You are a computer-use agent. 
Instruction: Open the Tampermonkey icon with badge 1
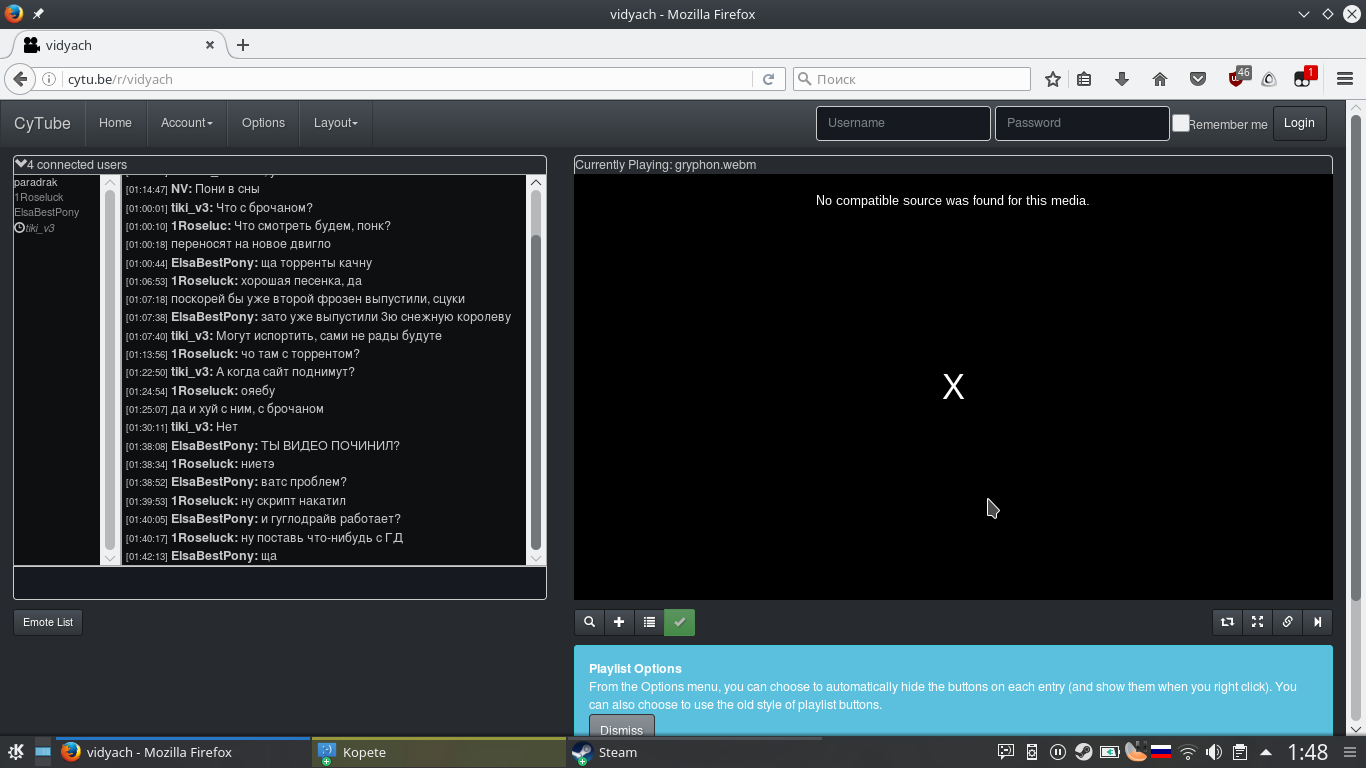1304,78
